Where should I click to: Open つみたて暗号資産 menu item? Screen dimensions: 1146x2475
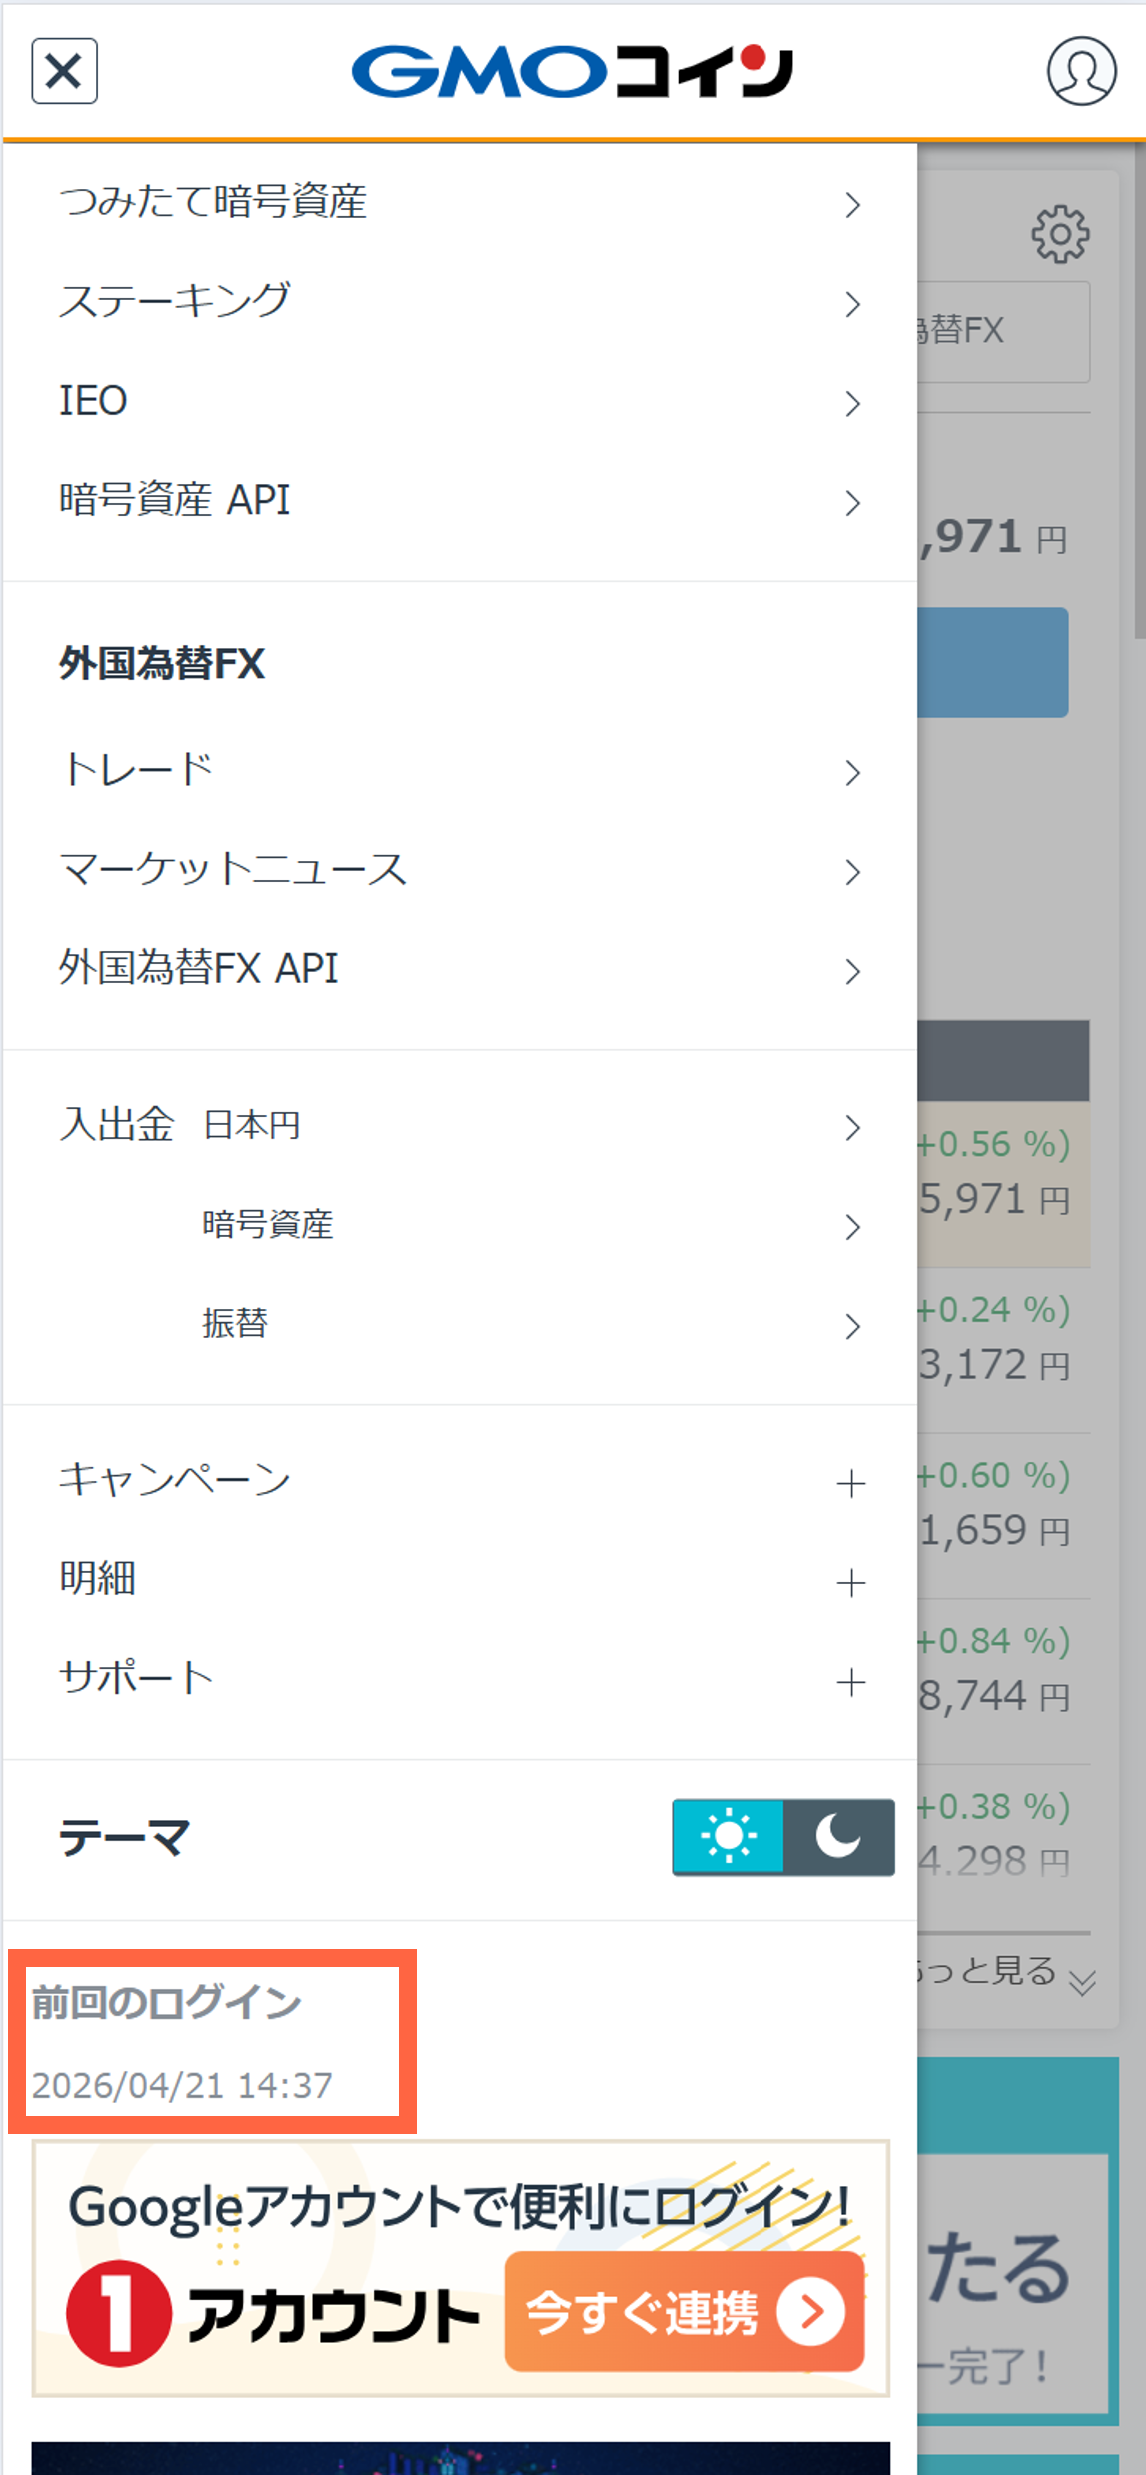[460, 203]
